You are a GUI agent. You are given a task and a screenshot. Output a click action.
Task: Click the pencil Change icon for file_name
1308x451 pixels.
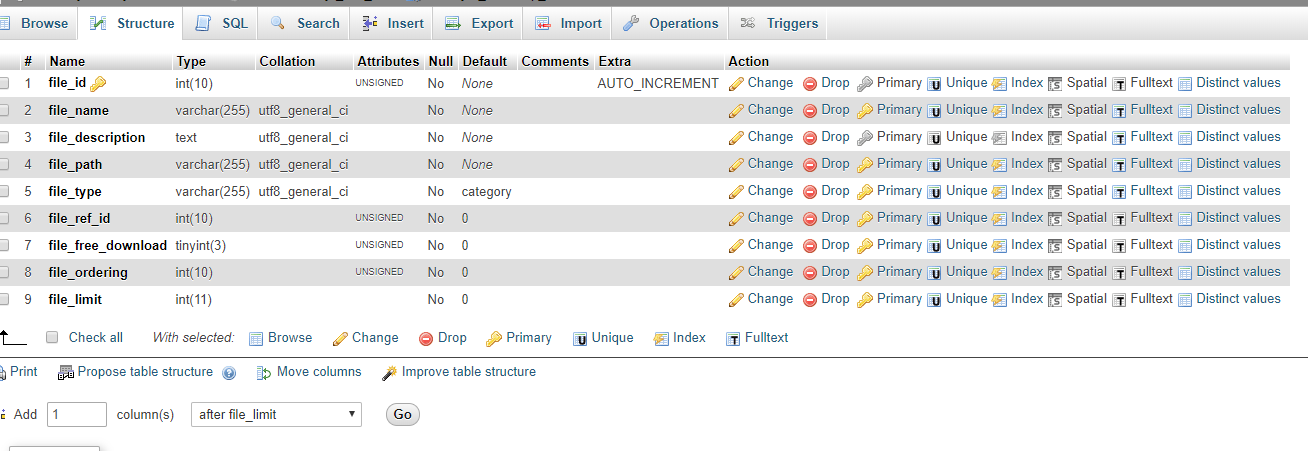(736, 111)
